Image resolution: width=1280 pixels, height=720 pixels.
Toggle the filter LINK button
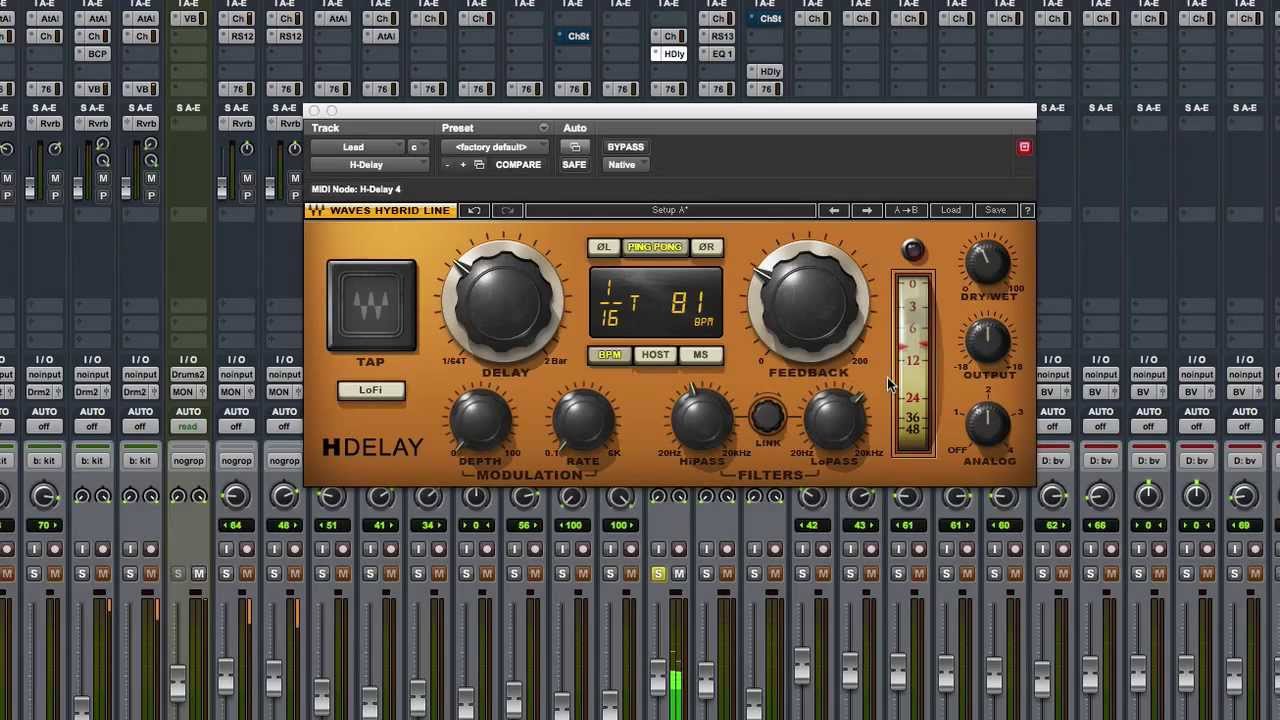click(x=768, y=415)
